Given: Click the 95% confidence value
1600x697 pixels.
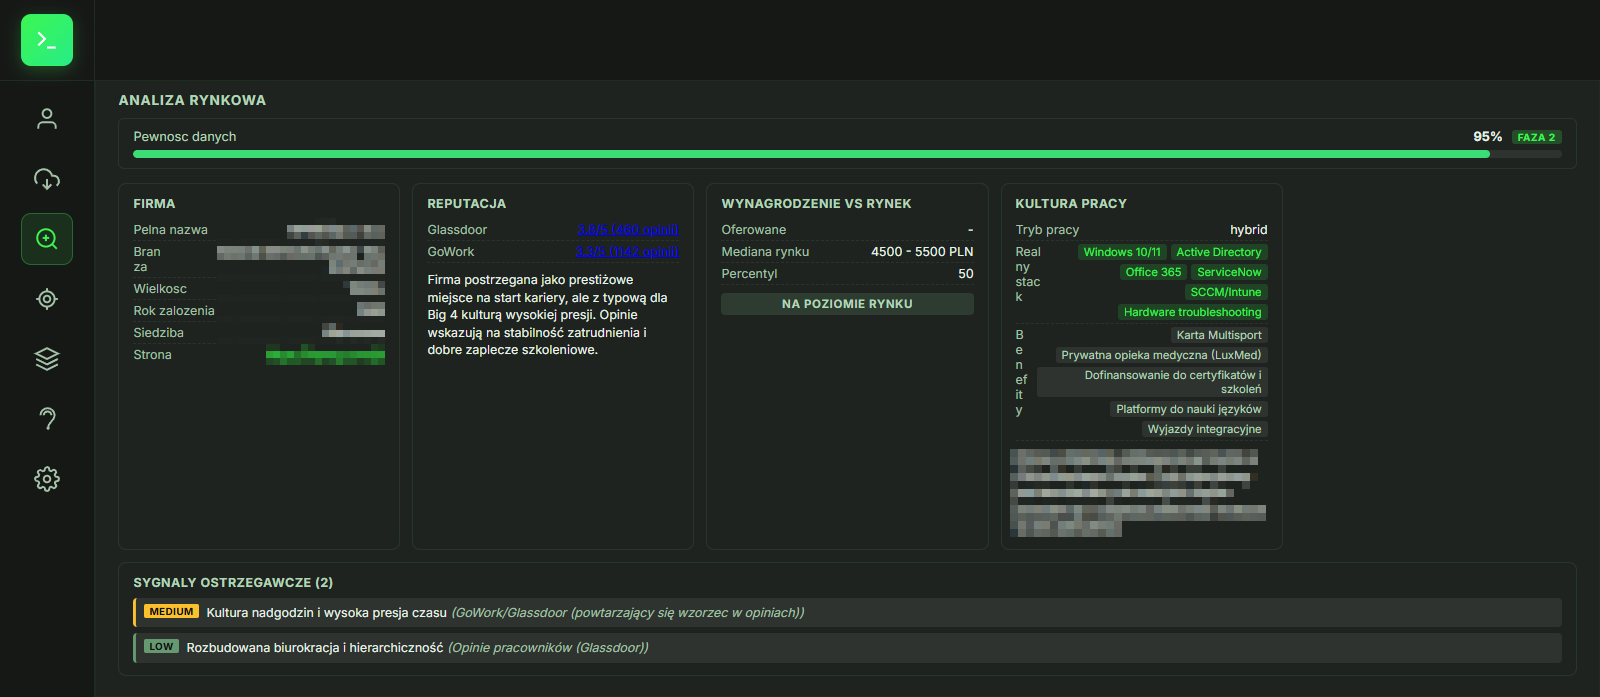Looking at the screenshot, I should 1487,137.
